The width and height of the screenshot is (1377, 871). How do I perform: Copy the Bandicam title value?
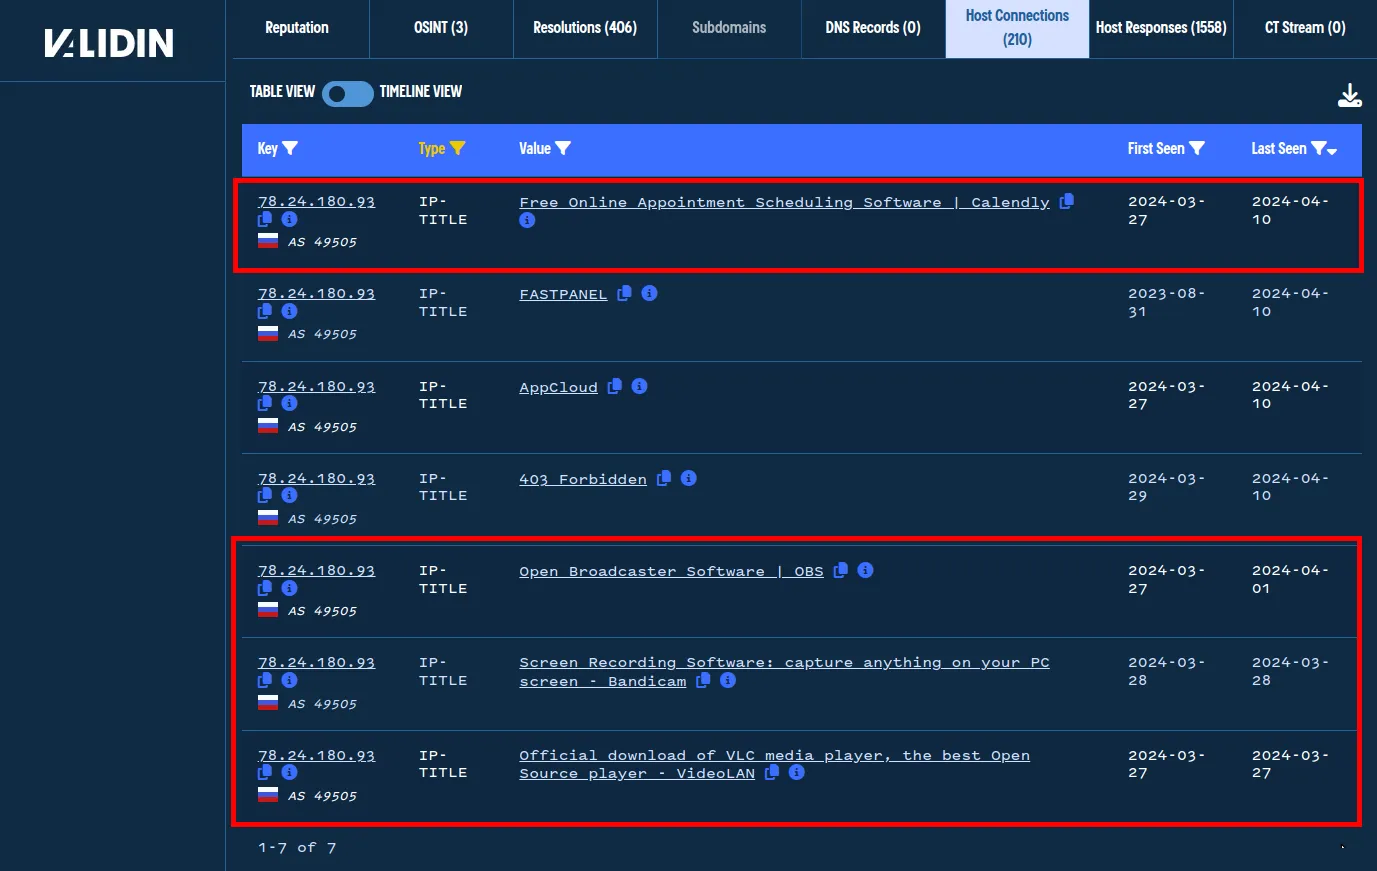pos(704,680)
